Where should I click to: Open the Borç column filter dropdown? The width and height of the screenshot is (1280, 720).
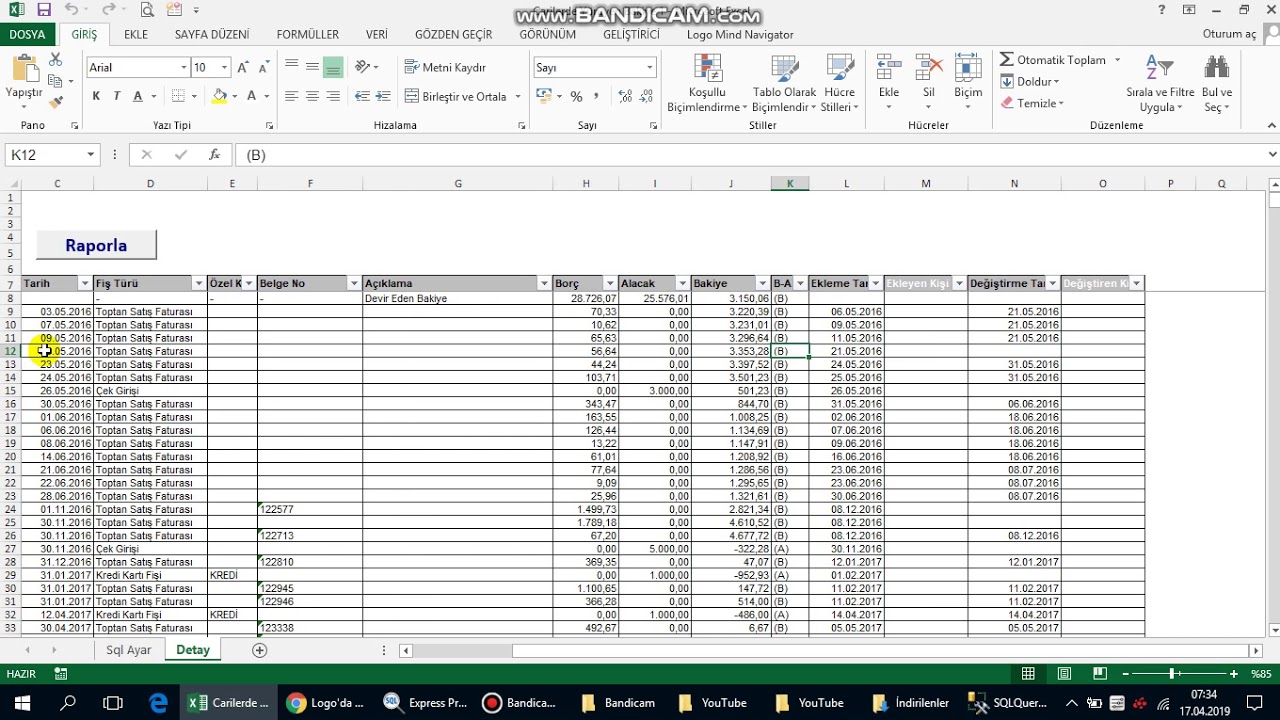click(x=609, y=284)
